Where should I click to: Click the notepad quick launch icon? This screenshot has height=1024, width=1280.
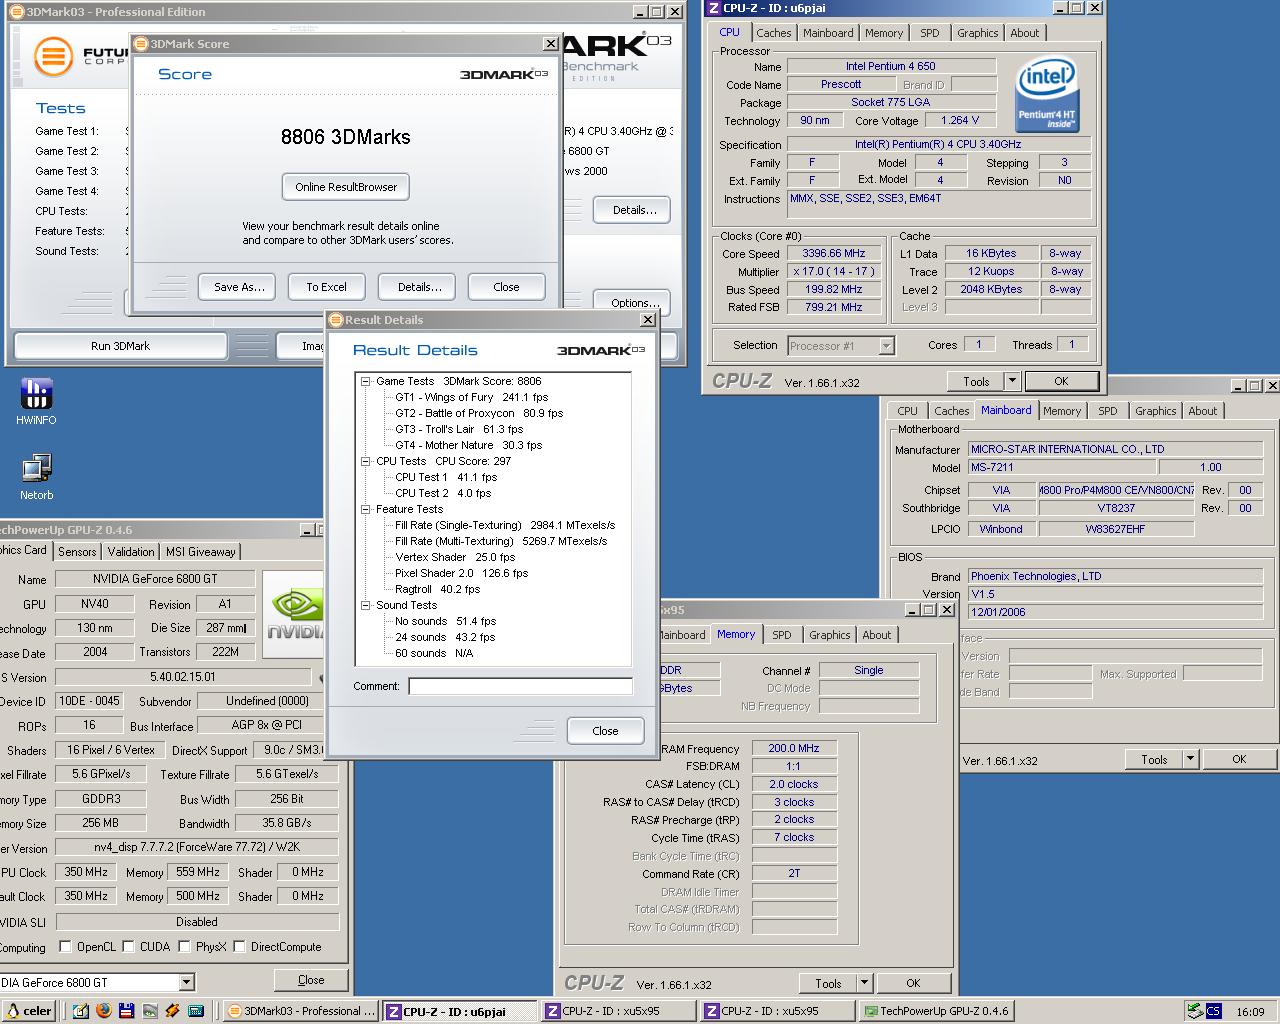pos(81,1011)
